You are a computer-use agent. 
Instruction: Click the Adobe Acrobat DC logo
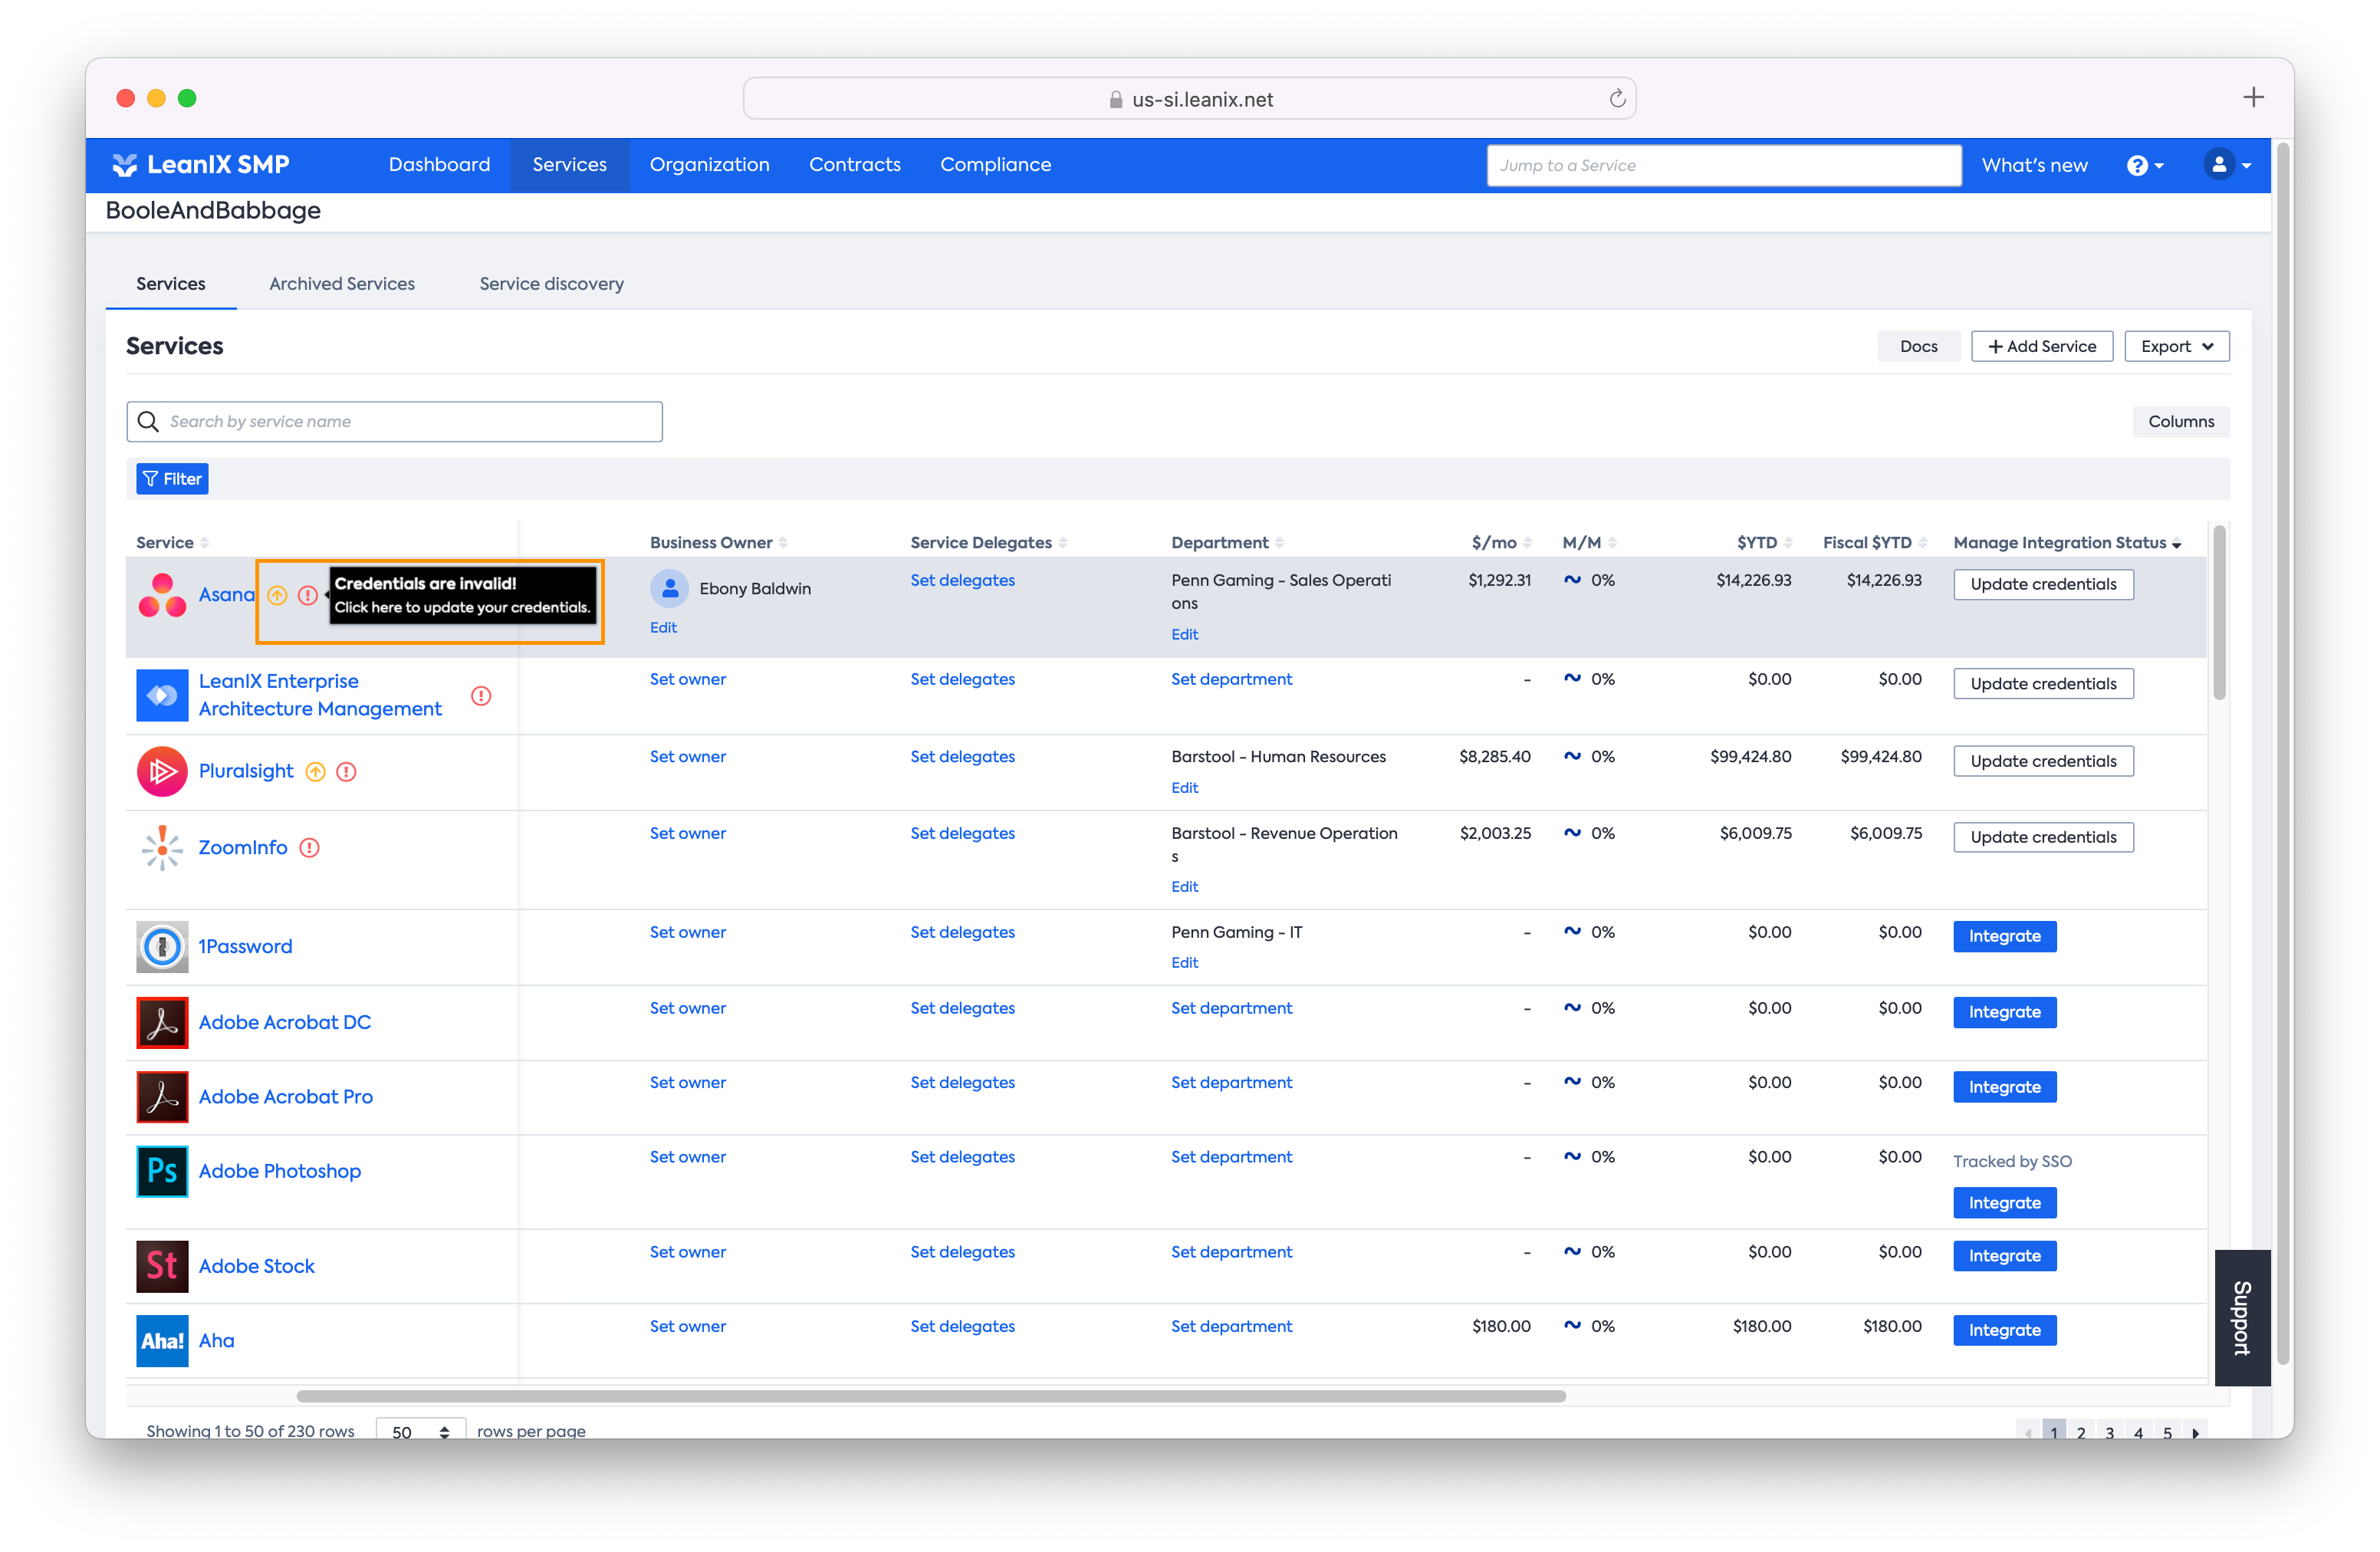162,1022
